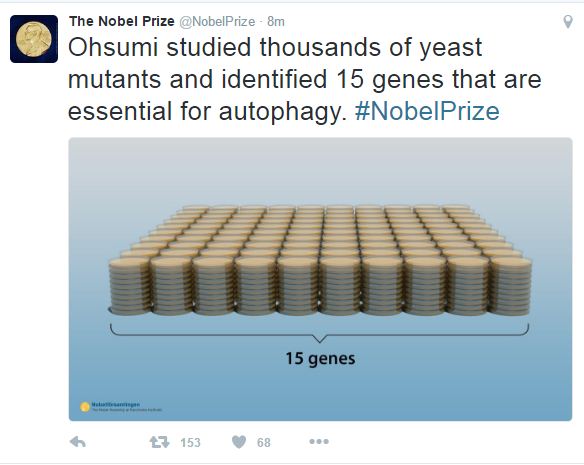
Task: Like the tweet with the heart icon
Action: coord(239,442)
